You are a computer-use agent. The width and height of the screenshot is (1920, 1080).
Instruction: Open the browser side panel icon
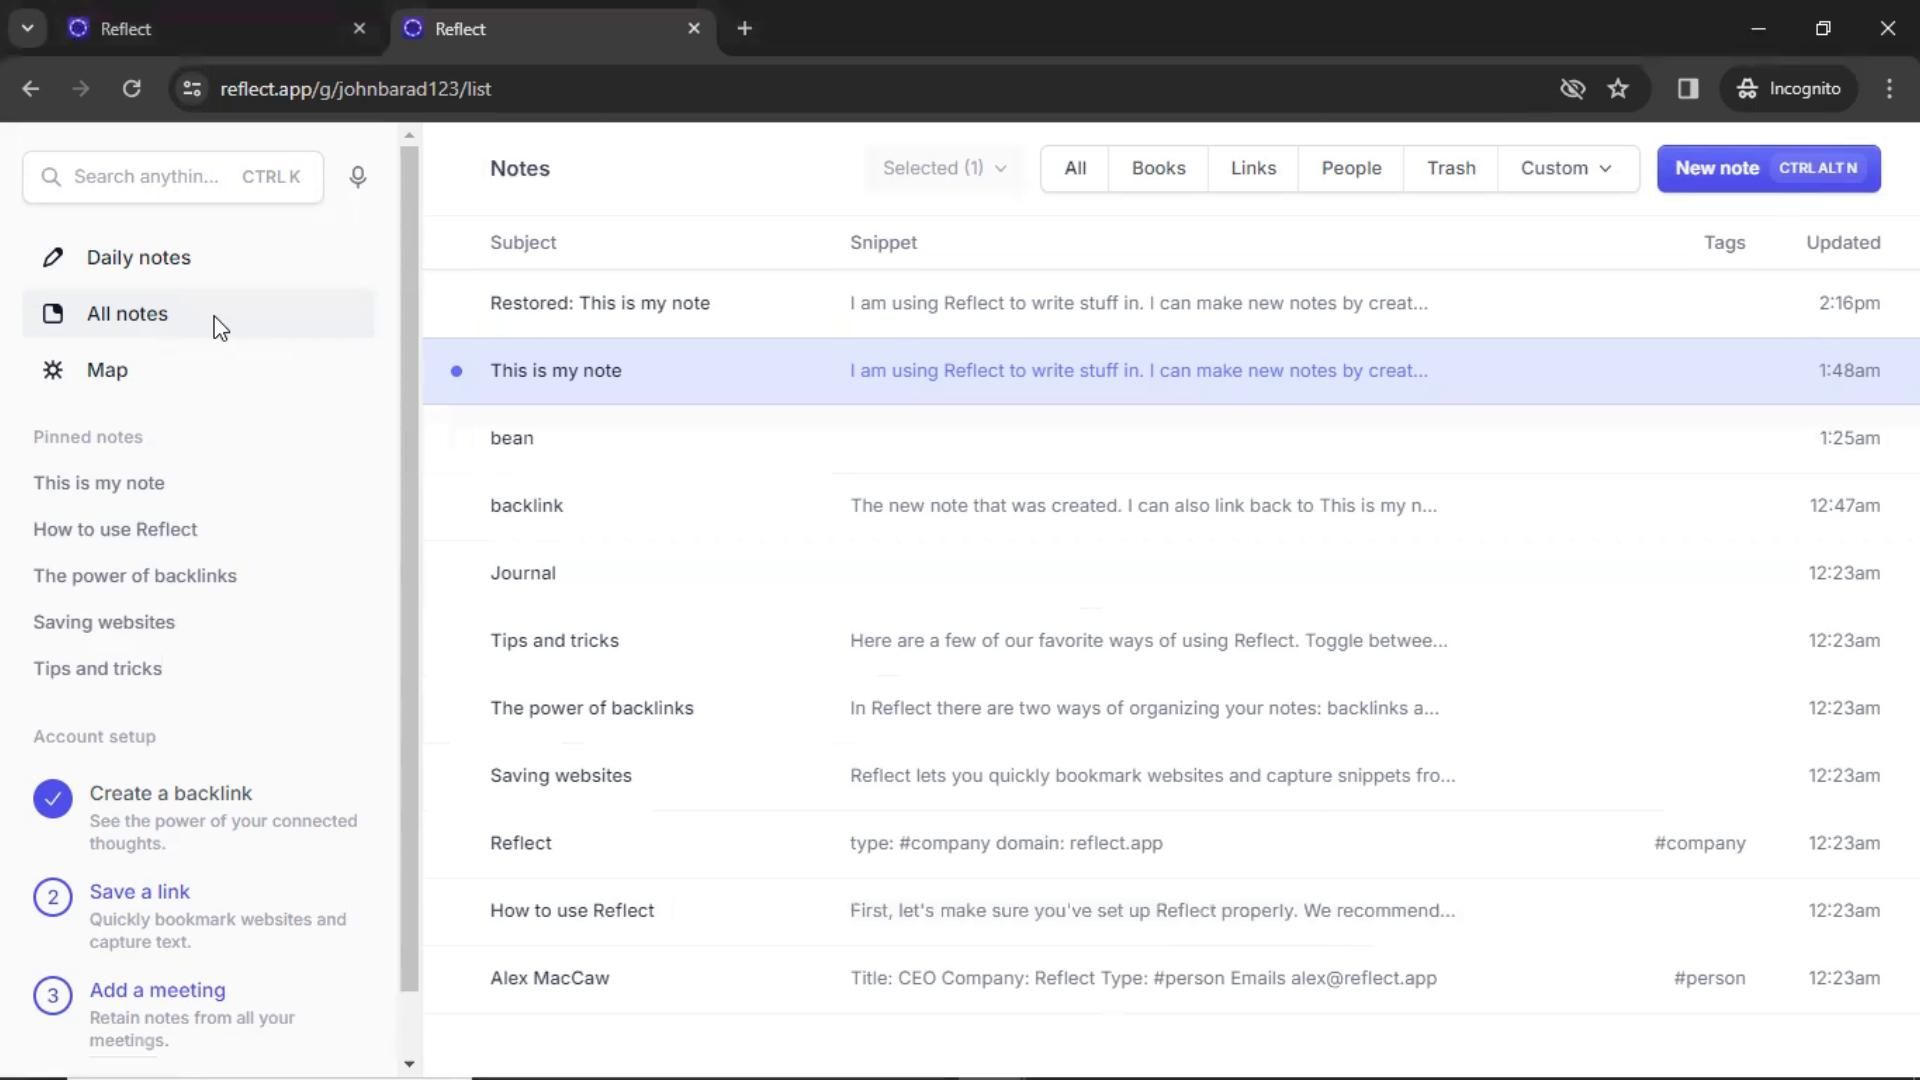(1688, 89)
